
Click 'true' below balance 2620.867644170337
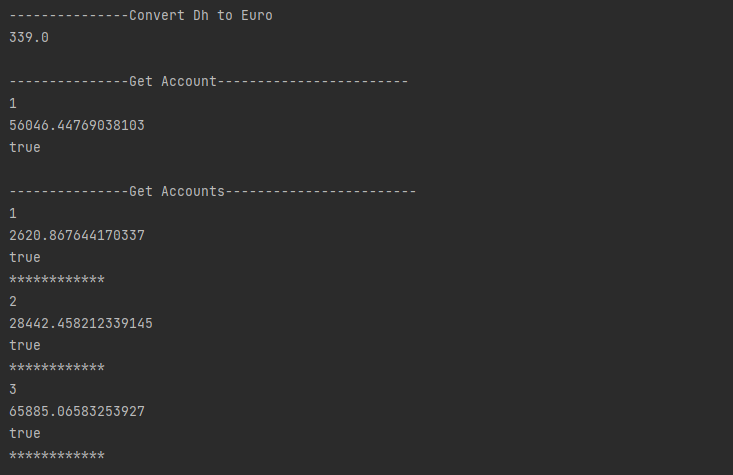[25, 257]
